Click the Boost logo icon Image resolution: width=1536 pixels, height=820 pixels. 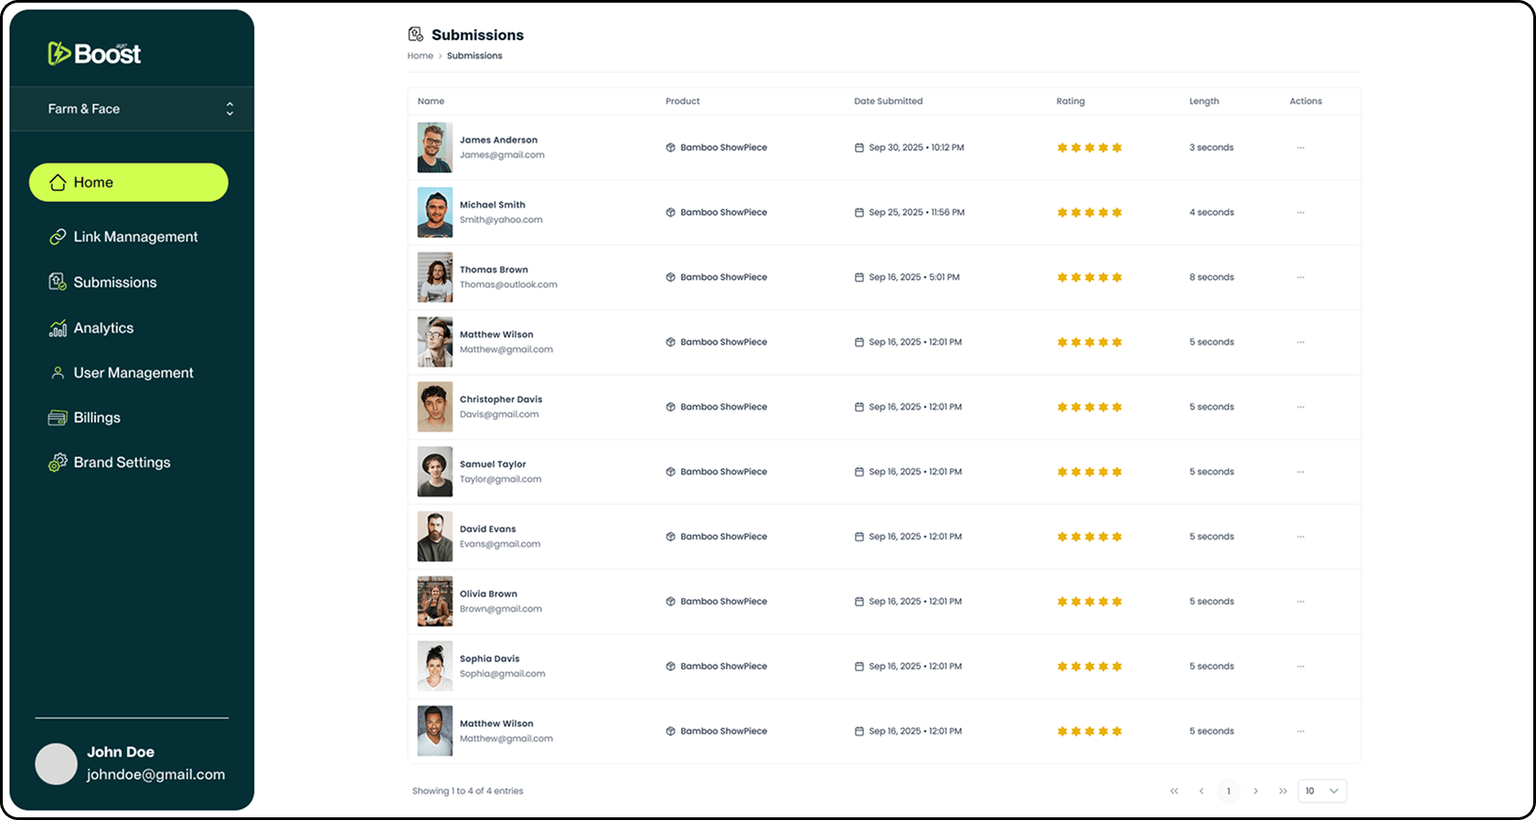pyautogui.click(x=59, y=53)
